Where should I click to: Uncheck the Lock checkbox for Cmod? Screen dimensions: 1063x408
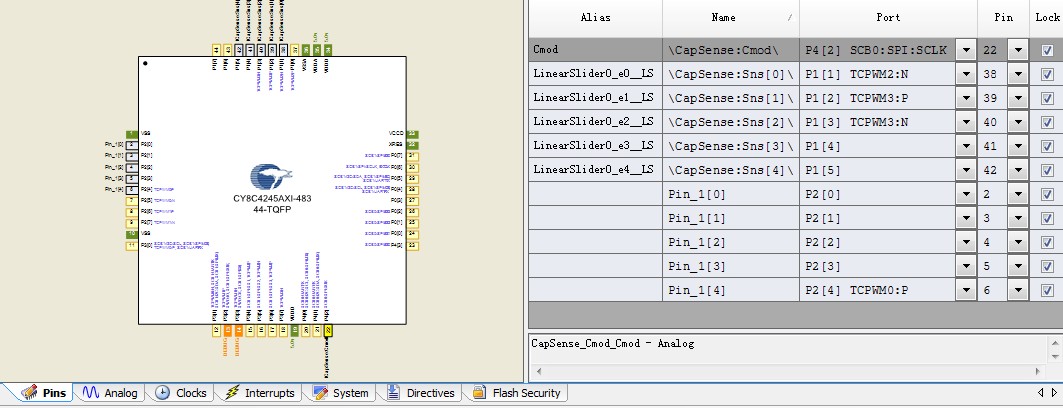(1047, 50)
